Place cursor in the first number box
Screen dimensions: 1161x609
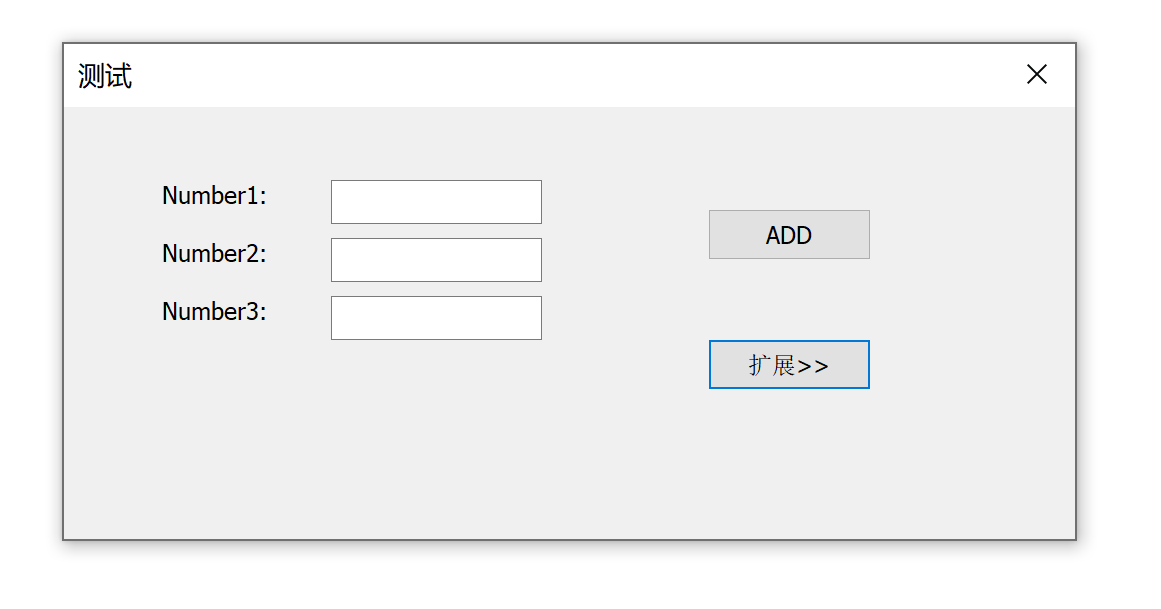click(436, 202)
